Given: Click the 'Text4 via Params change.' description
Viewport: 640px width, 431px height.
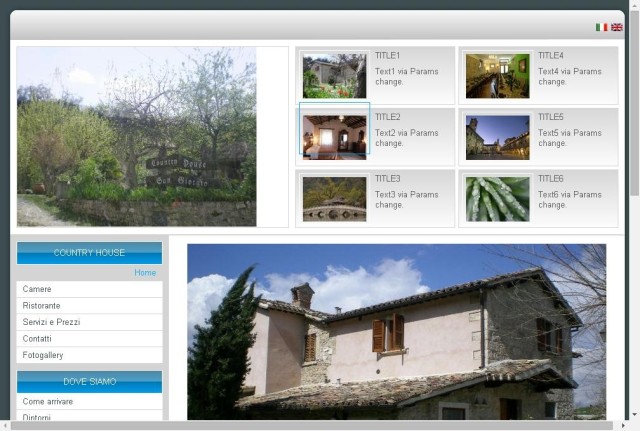Looking at the screenshot, I should click(x=570, y=76).
